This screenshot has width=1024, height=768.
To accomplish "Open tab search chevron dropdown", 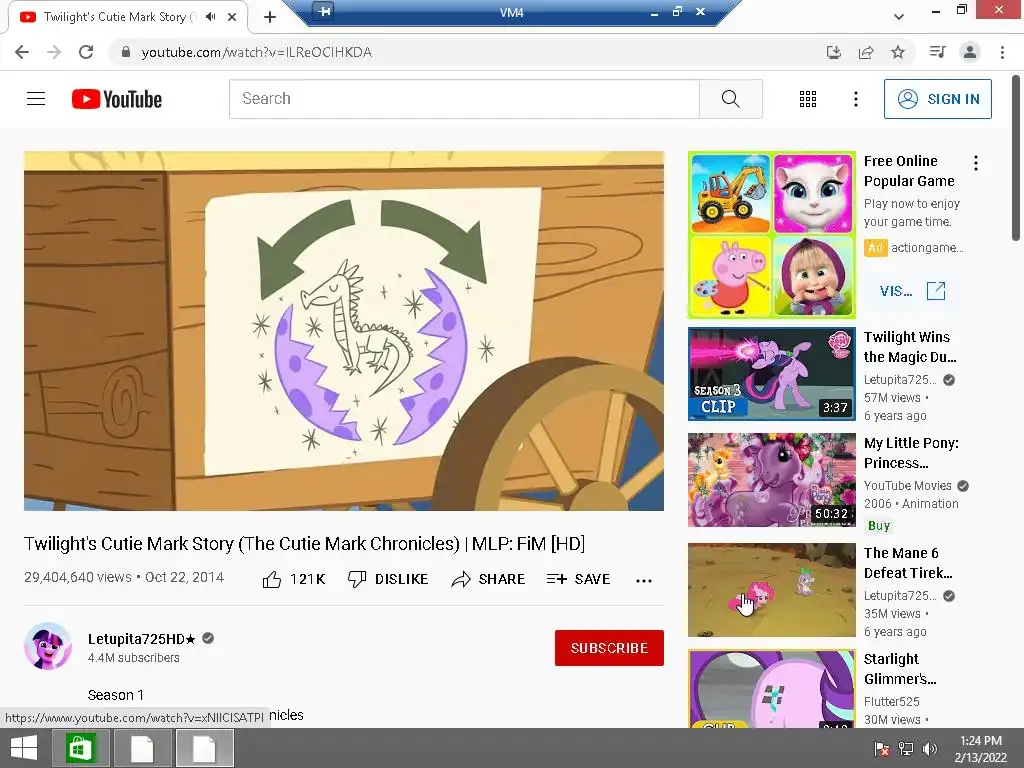I will coord(899,17).
